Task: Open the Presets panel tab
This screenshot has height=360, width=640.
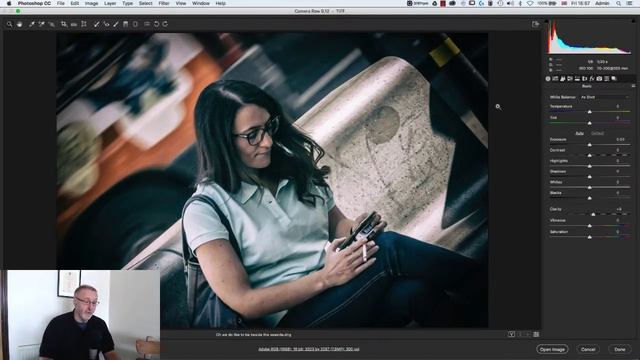Action: (x=607, y=78)
